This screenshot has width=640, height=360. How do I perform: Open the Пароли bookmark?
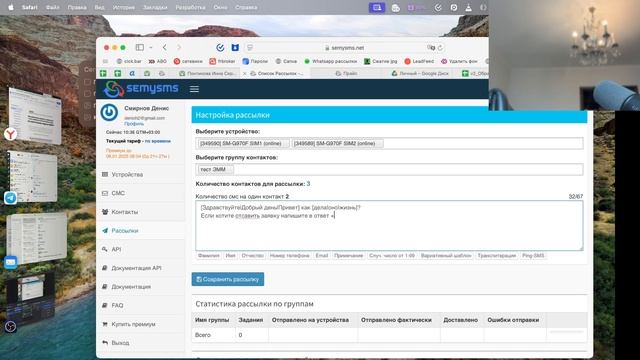(255, 61)
